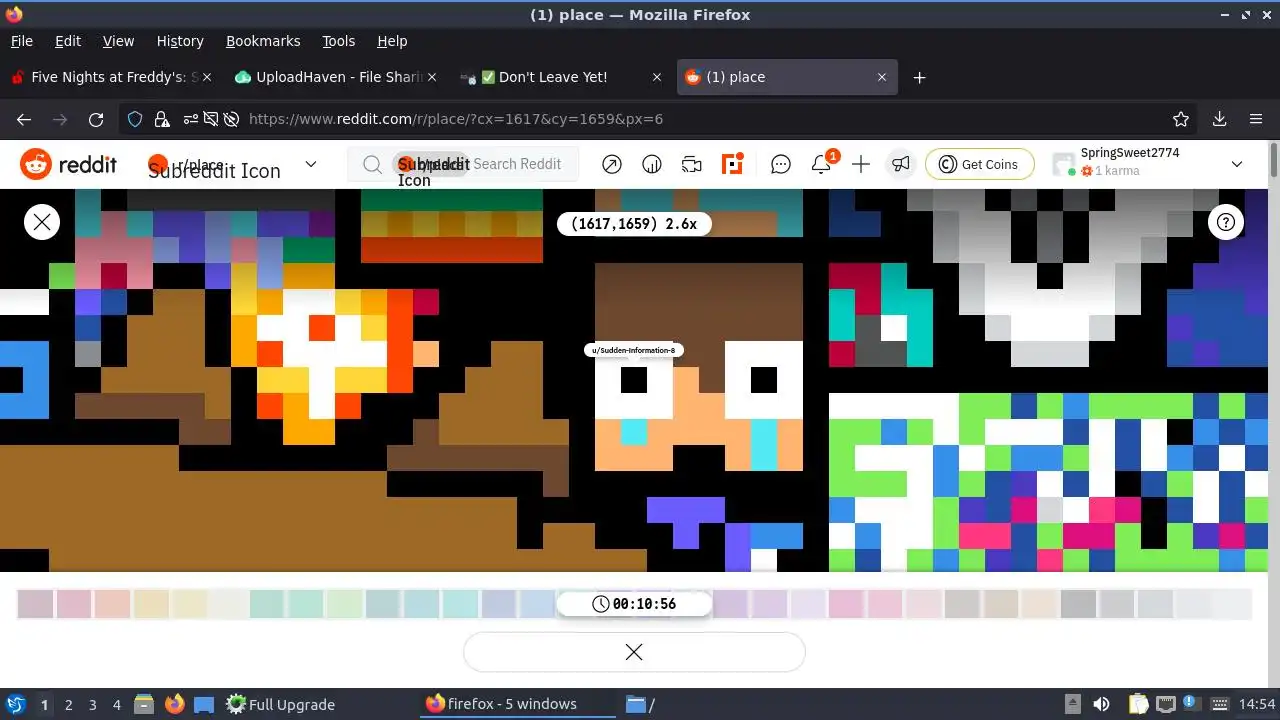Screen dimensions: 1280x720
Task: Cancel pixel placement with the bottom X button
Action: point(634,652)
